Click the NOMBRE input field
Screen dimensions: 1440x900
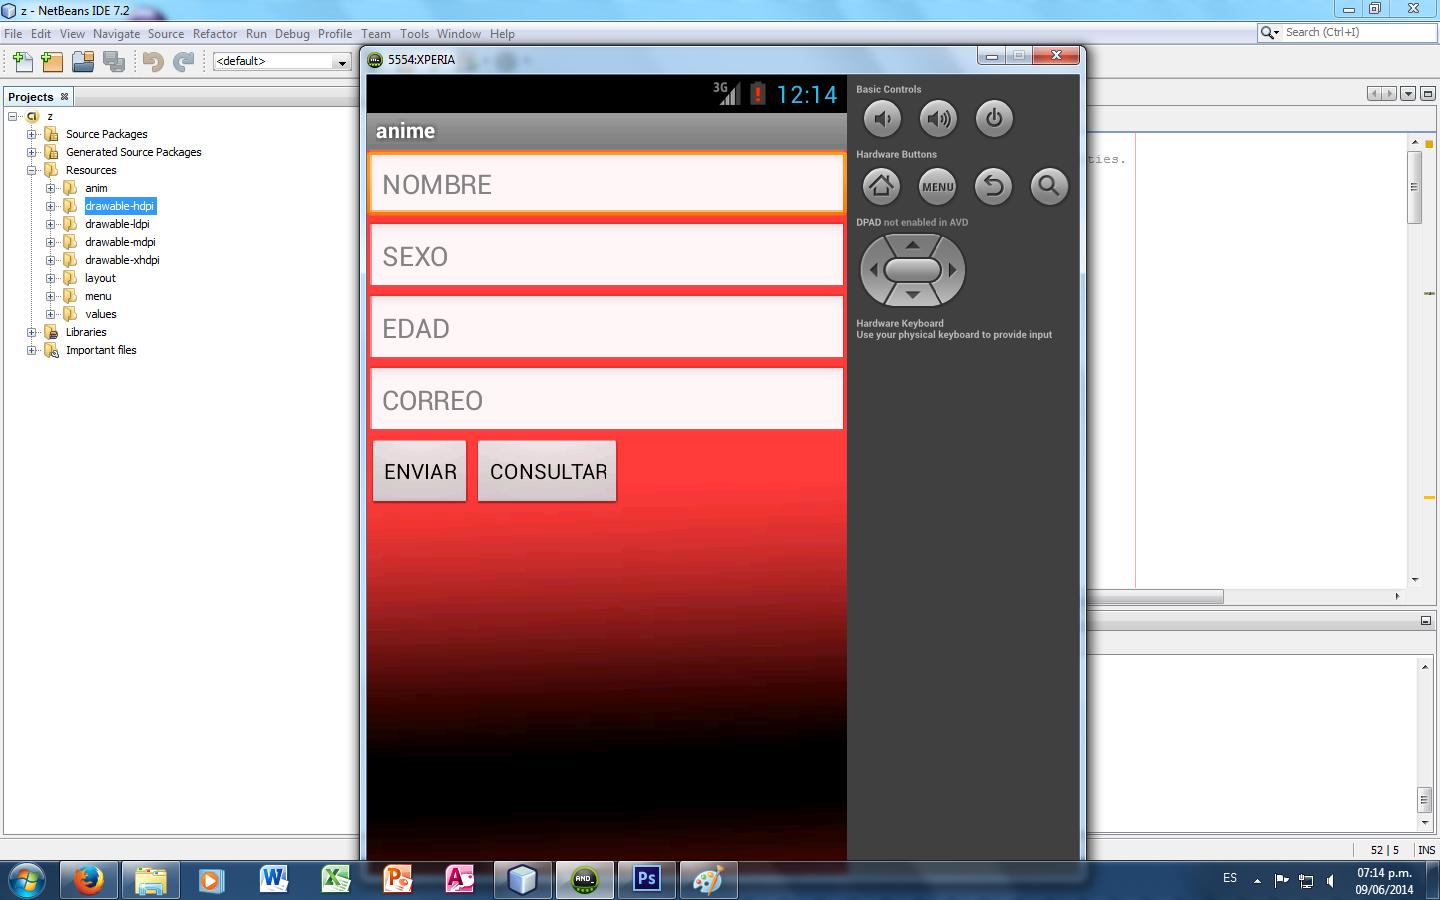click(x=606, y=184)
